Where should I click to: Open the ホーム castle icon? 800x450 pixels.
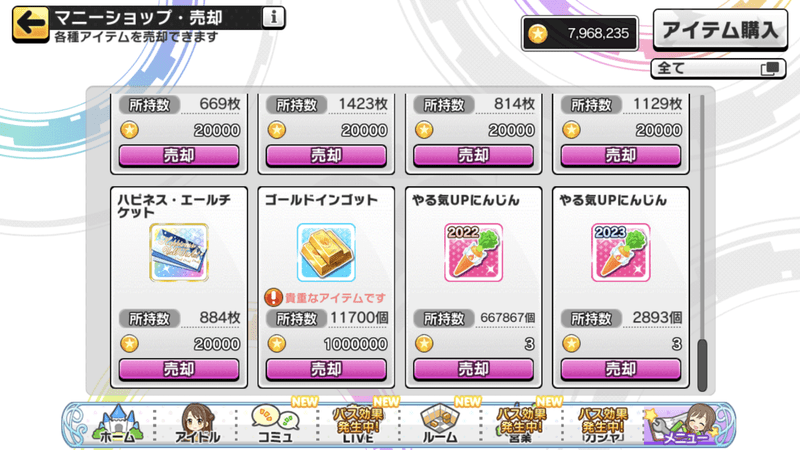117,423
